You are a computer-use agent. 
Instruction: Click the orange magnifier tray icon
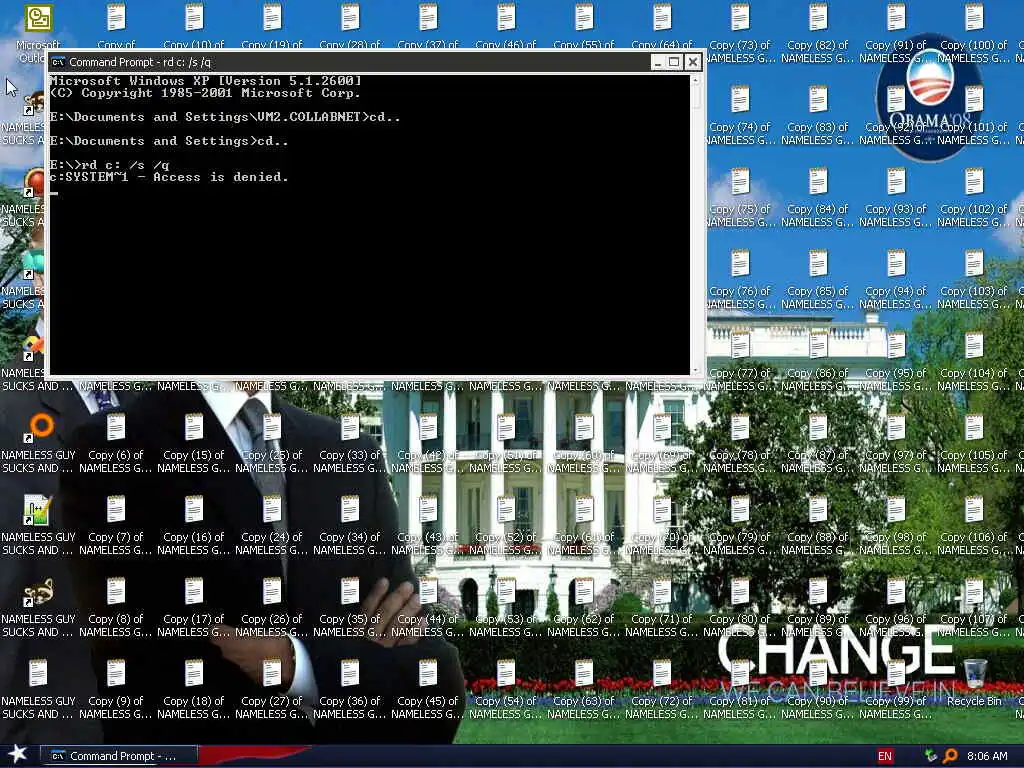coord(950,756)
